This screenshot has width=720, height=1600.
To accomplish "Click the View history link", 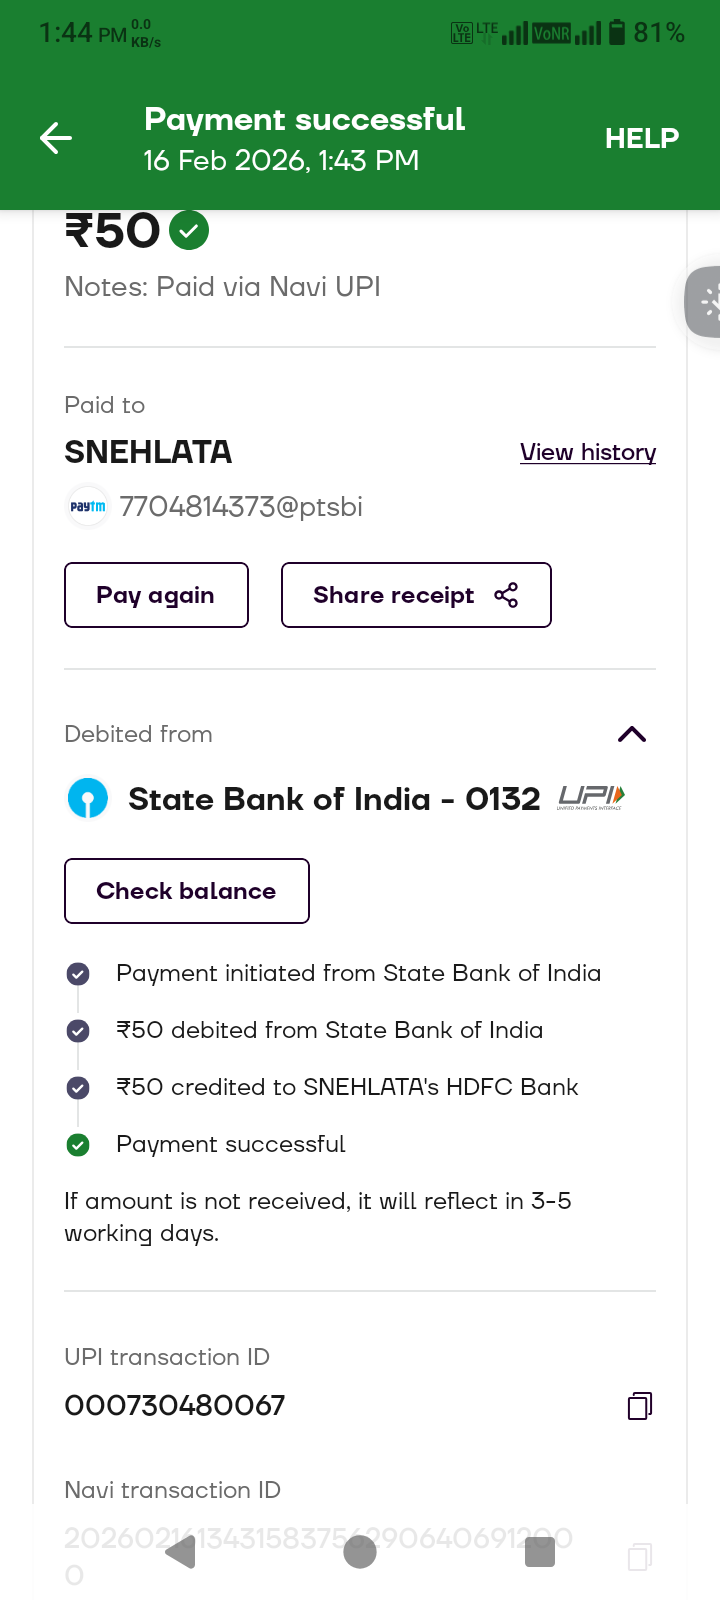I will (x=588, y=452).
